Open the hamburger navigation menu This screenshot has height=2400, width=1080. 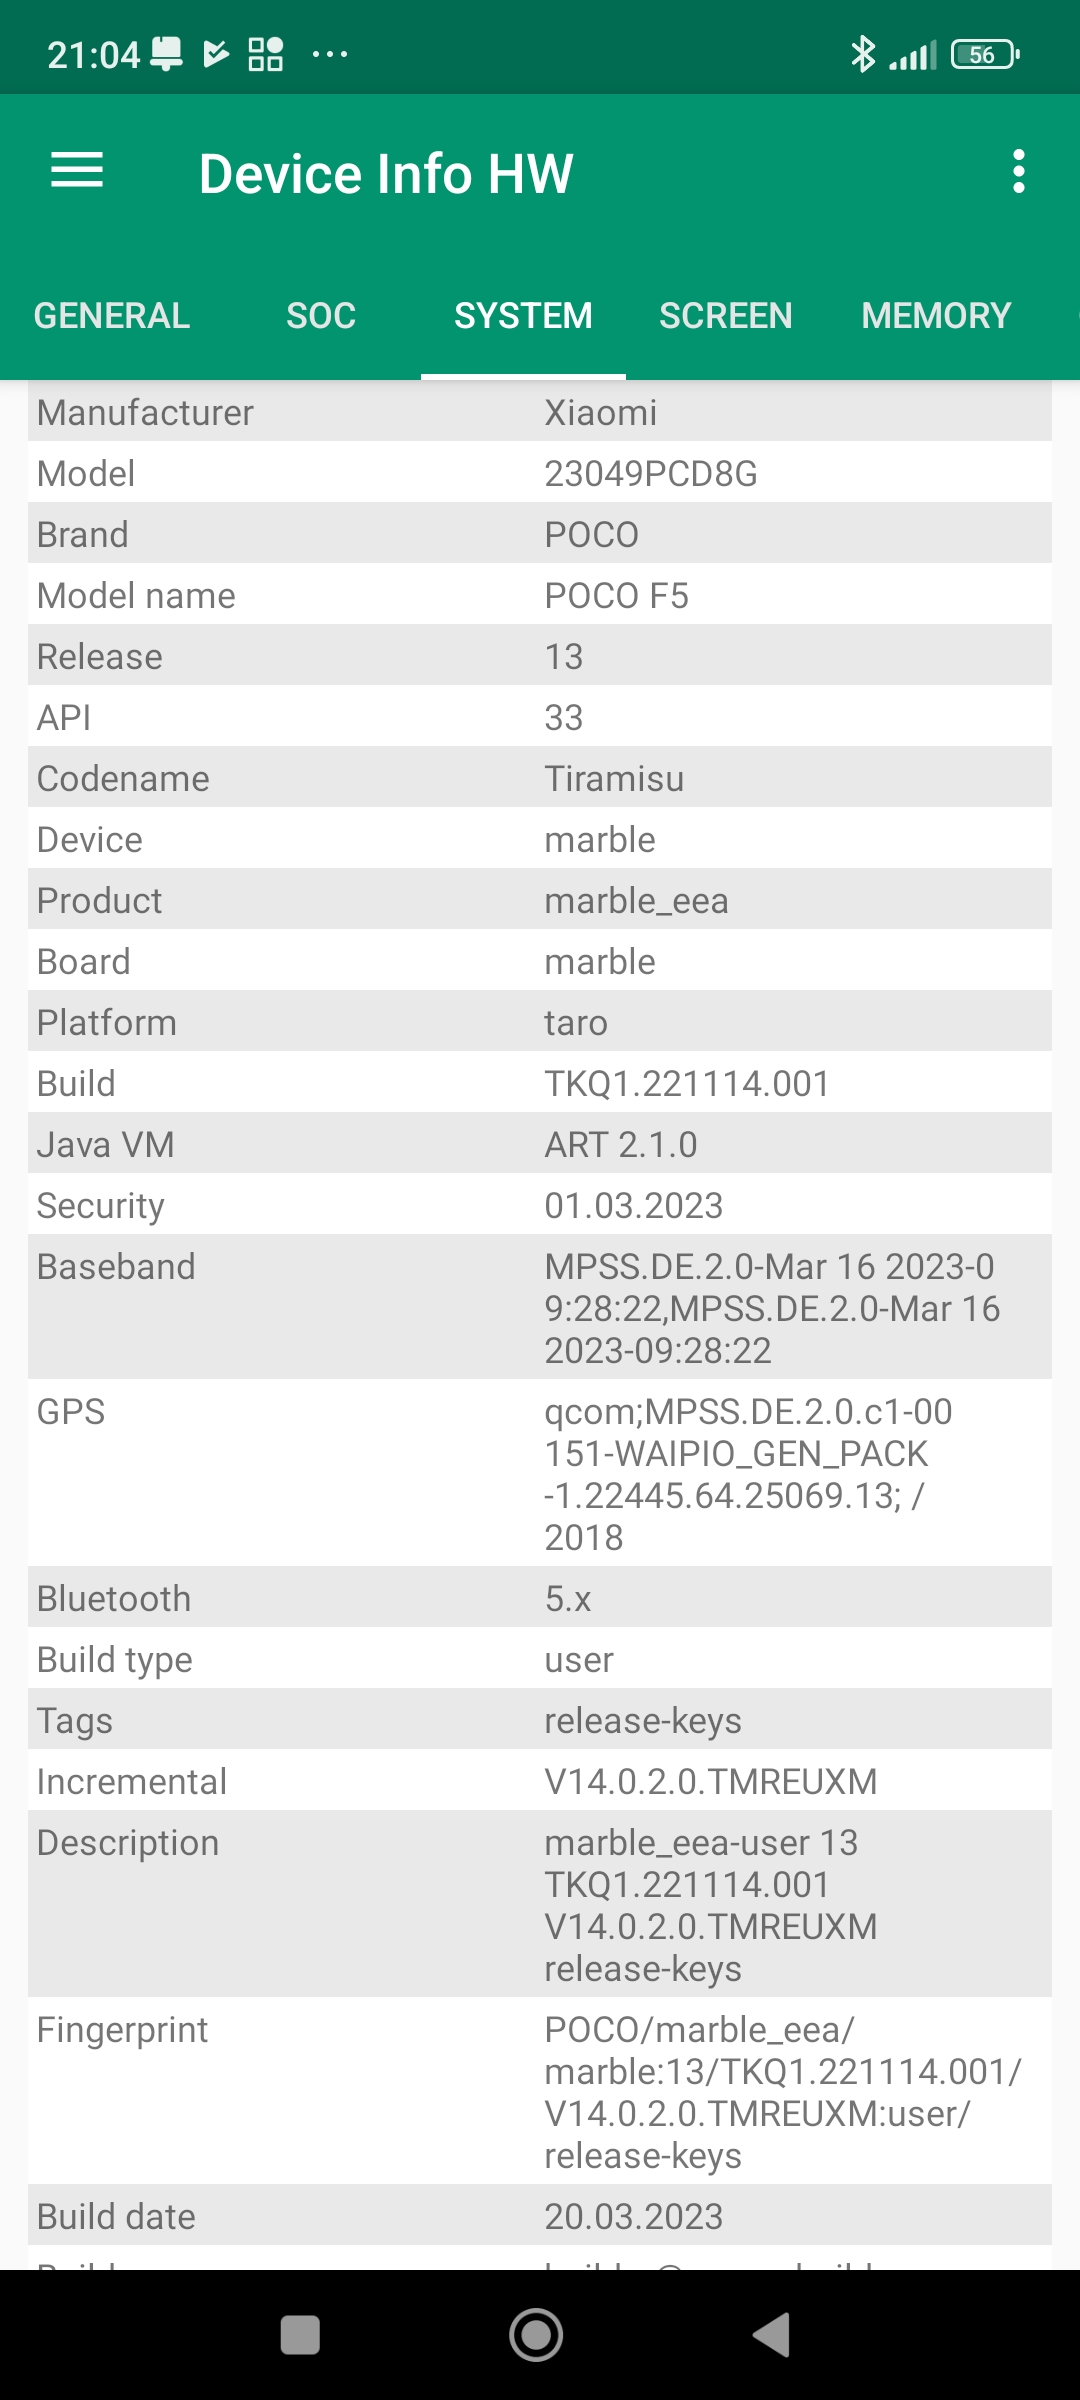[x=77, y=171]
